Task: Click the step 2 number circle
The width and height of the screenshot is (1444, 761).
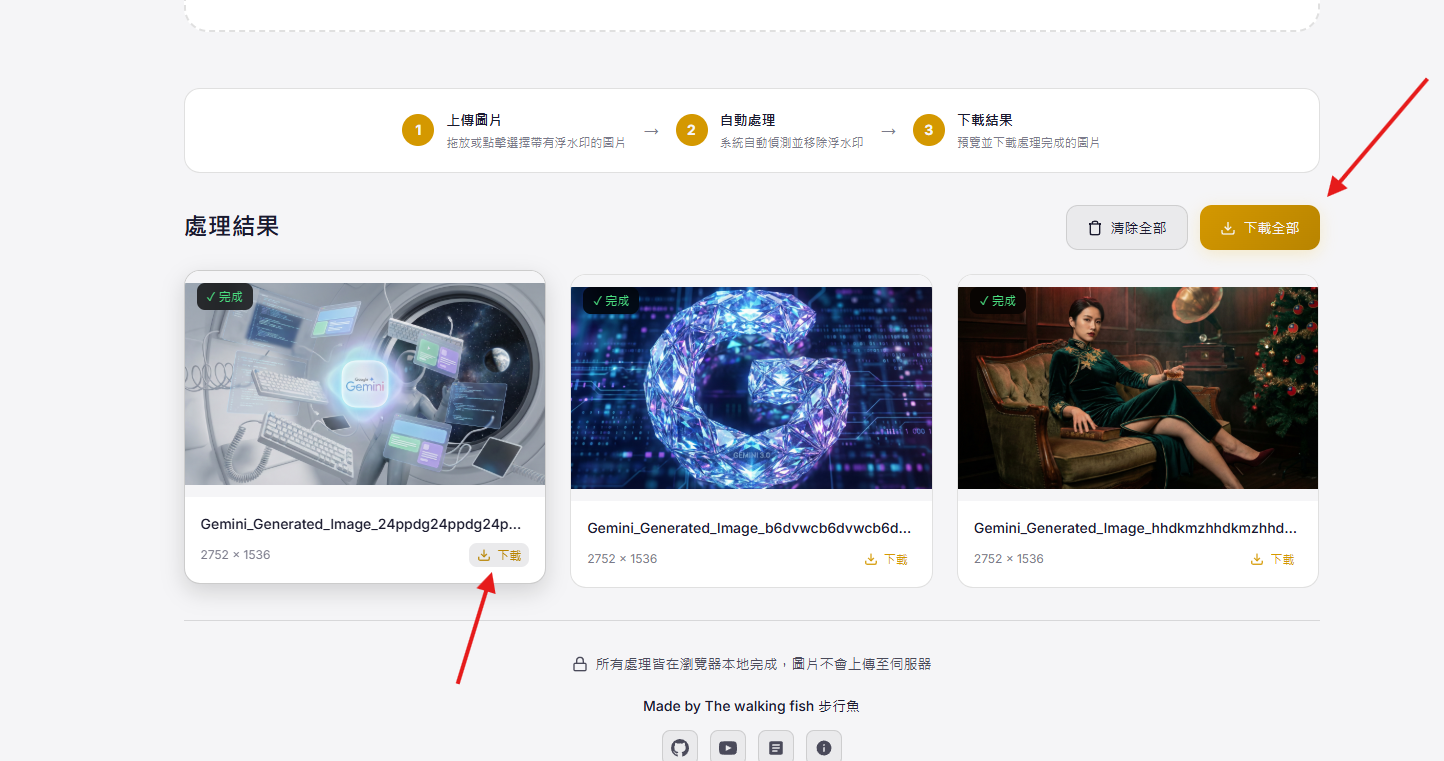Action: pyautogui.click(x=692, y=130)
